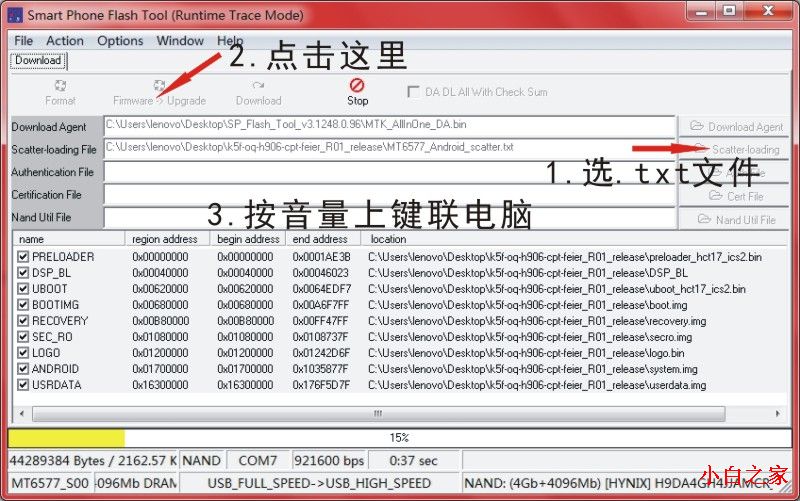The height and width of the screenshot is (501, 800).
Task: Open the Window menu
Action: [180, 40]
